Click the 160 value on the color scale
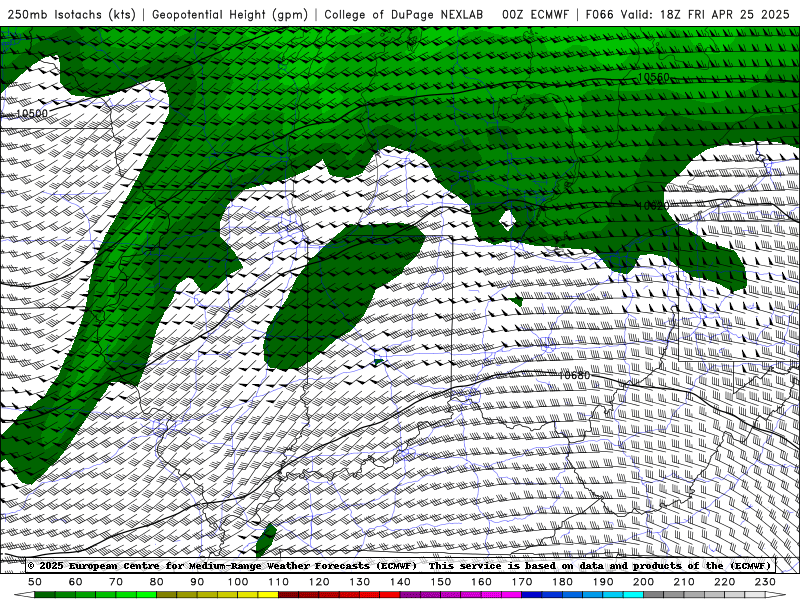Viewport: 800px width, 600px height. [x=481, y=582]
